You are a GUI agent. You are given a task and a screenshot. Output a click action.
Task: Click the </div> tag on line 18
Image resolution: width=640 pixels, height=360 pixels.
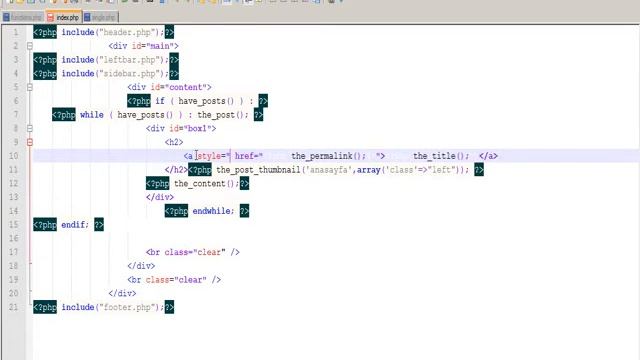141,266
